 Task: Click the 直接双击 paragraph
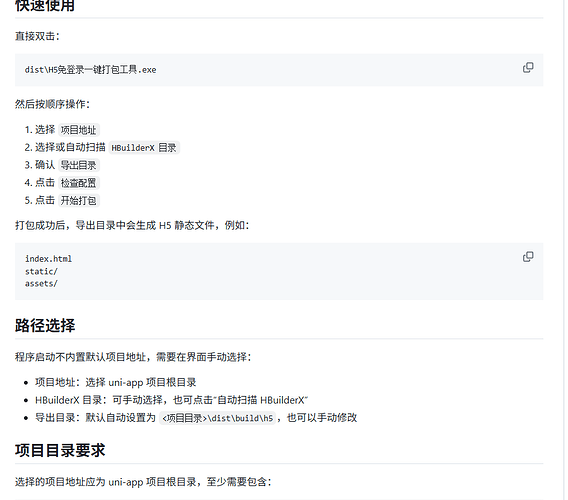(x=37, y=36)
